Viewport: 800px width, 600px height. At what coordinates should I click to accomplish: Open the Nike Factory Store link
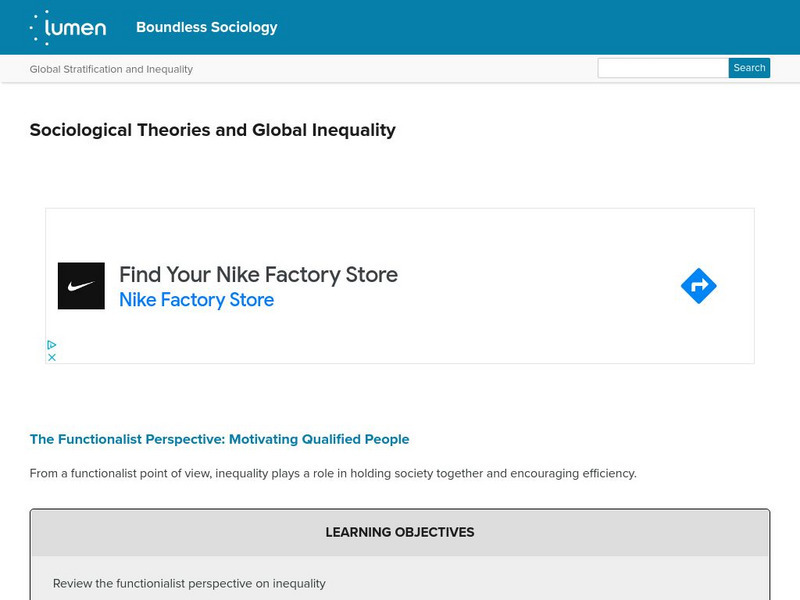click(196, 299)
